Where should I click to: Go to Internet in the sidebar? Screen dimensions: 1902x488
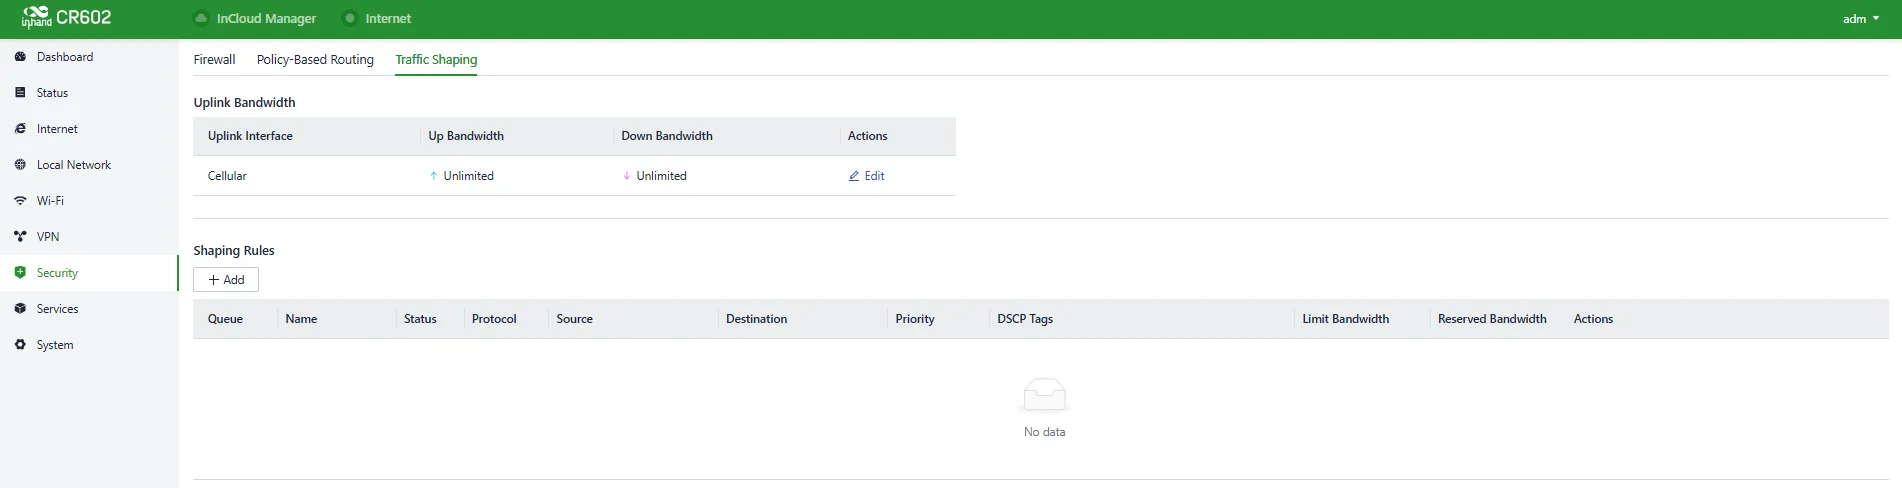click(89, 129)
